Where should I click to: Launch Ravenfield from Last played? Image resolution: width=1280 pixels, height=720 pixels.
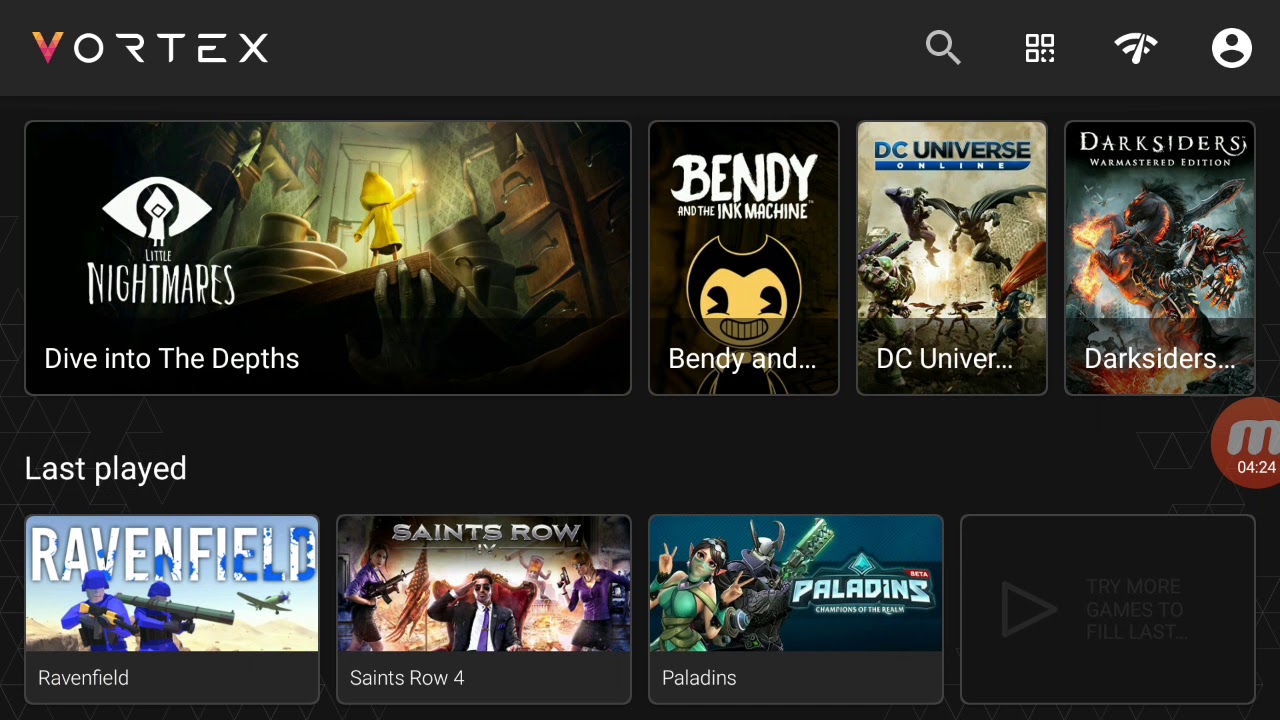tap(172, 609)
